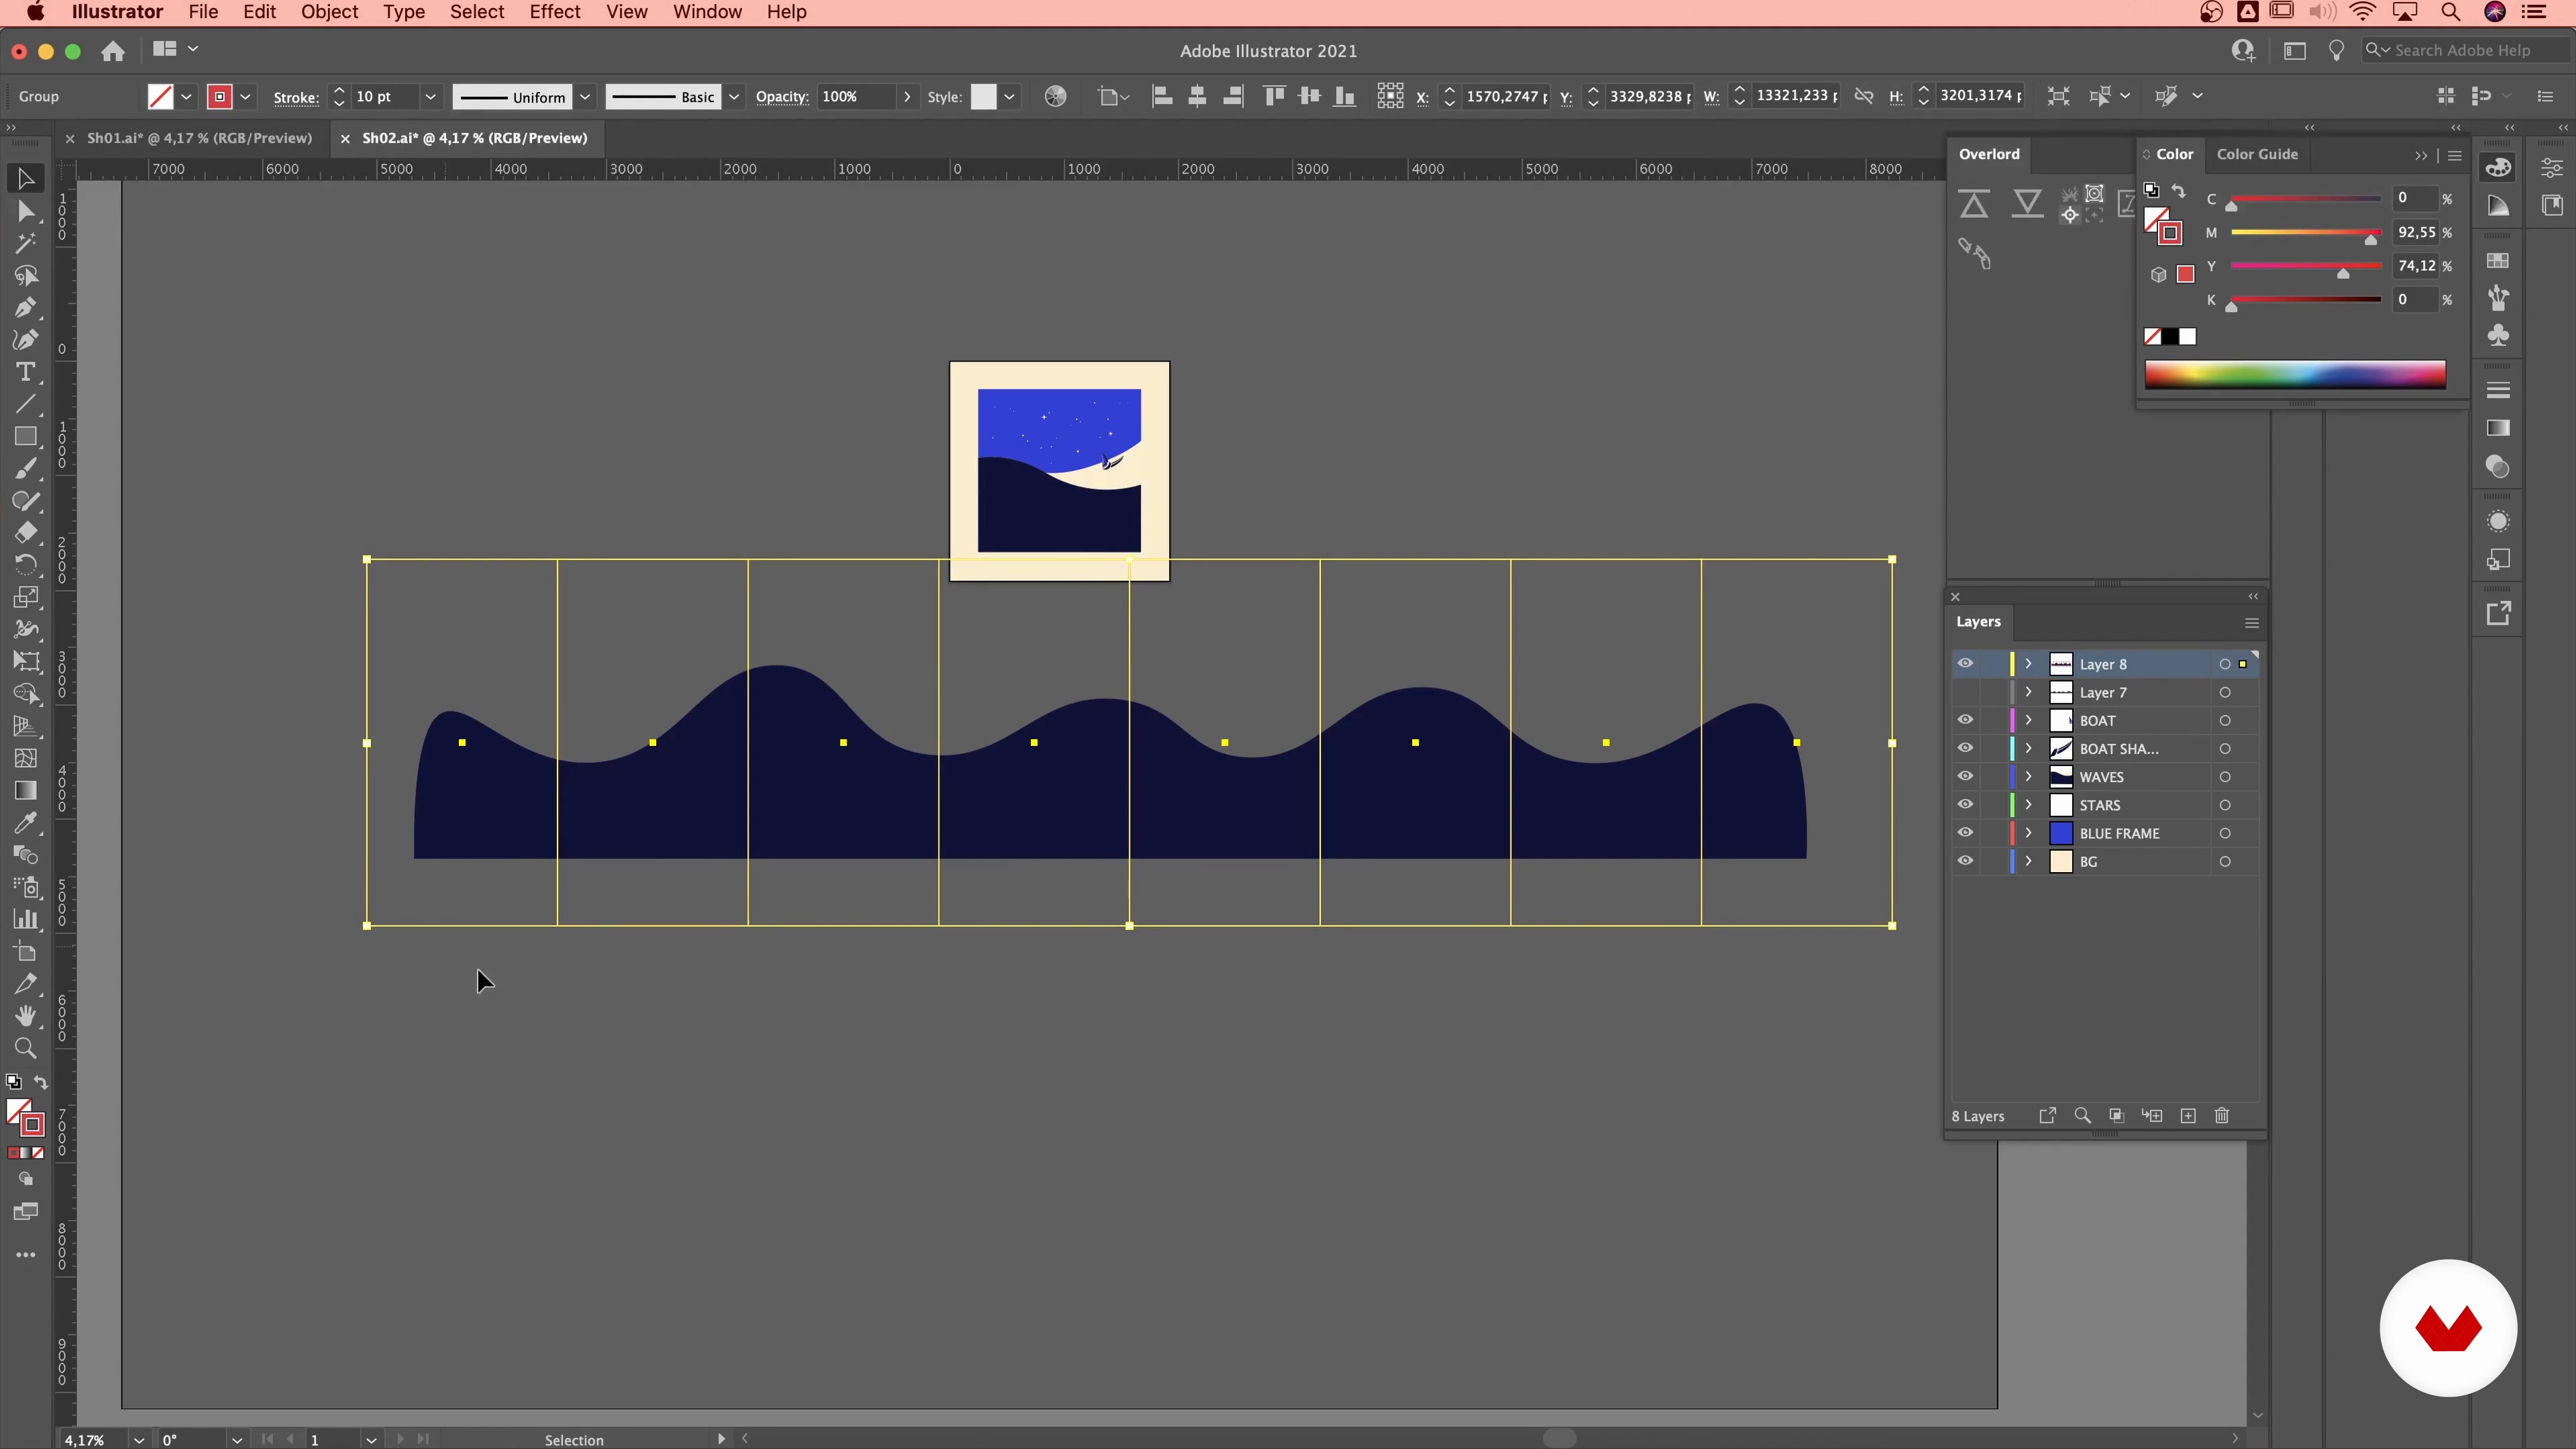Click the Constrain proportions link icon
This screenshot has height=1449, width=2576.
click(x=1864, y=96)
